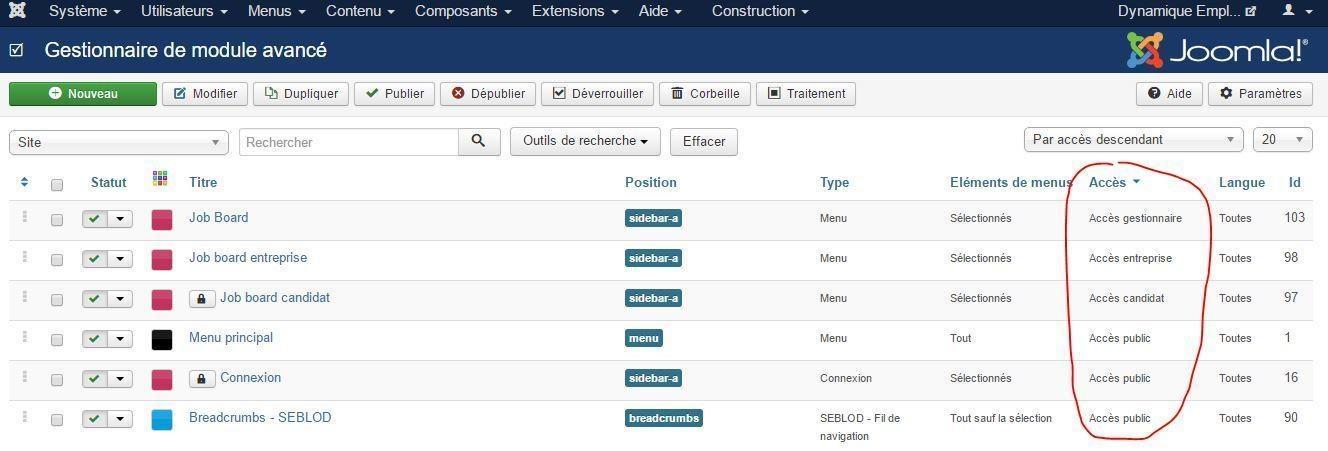Select all modules with header checkbox
This screenshot has width=1328, height=451.
[57, 185]
